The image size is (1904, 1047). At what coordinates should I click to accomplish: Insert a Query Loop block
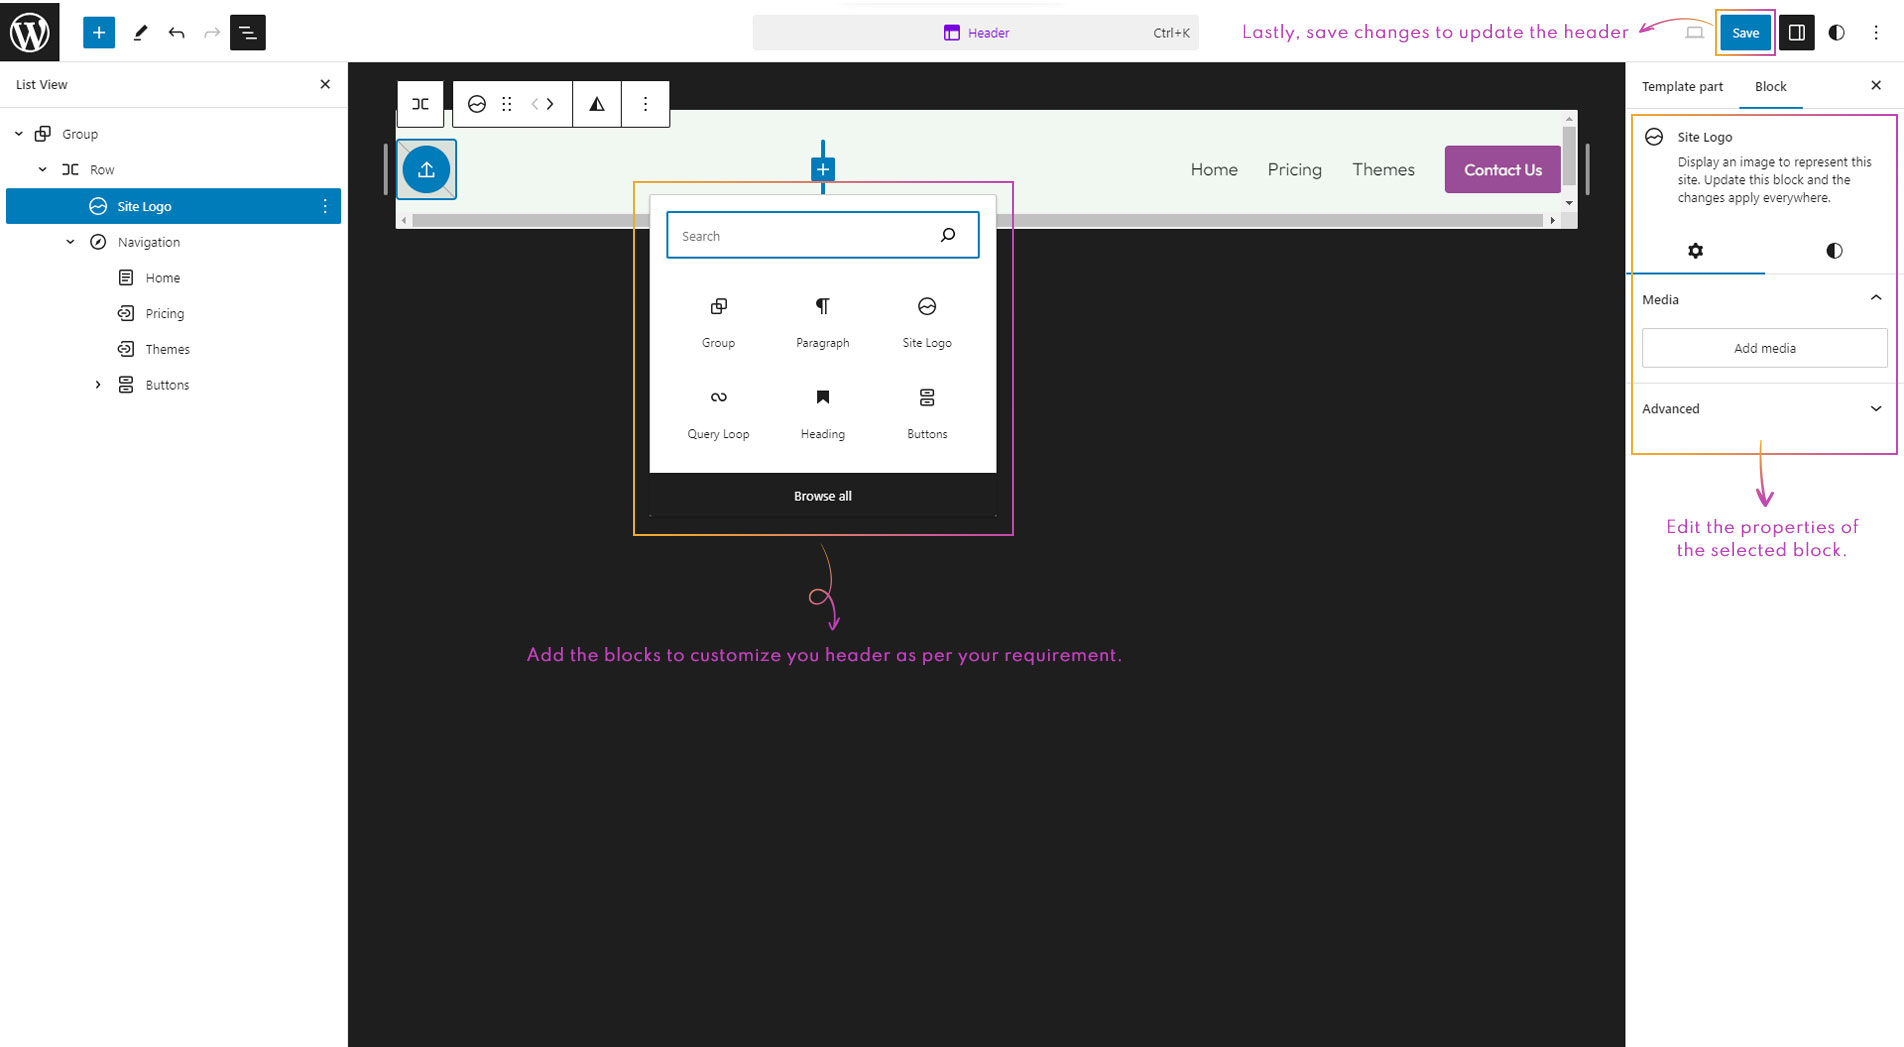pos(718,412)
